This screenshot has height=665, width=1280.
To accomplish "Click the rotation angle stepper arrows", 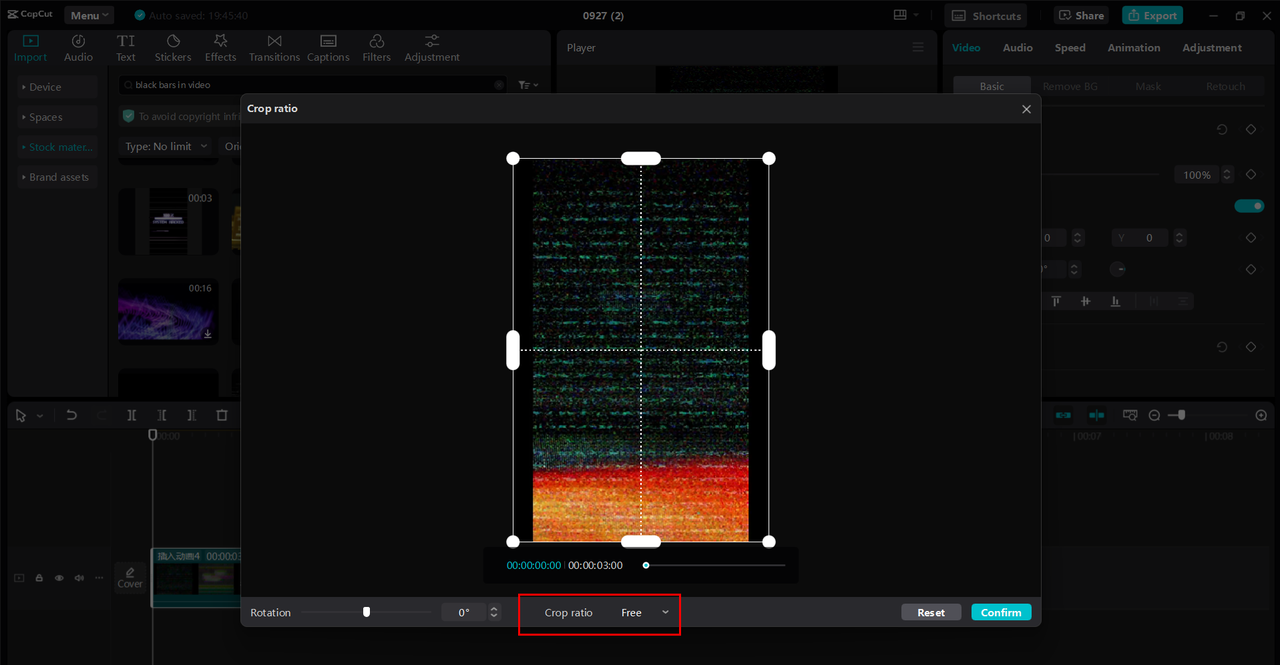I will pos(494,612).
